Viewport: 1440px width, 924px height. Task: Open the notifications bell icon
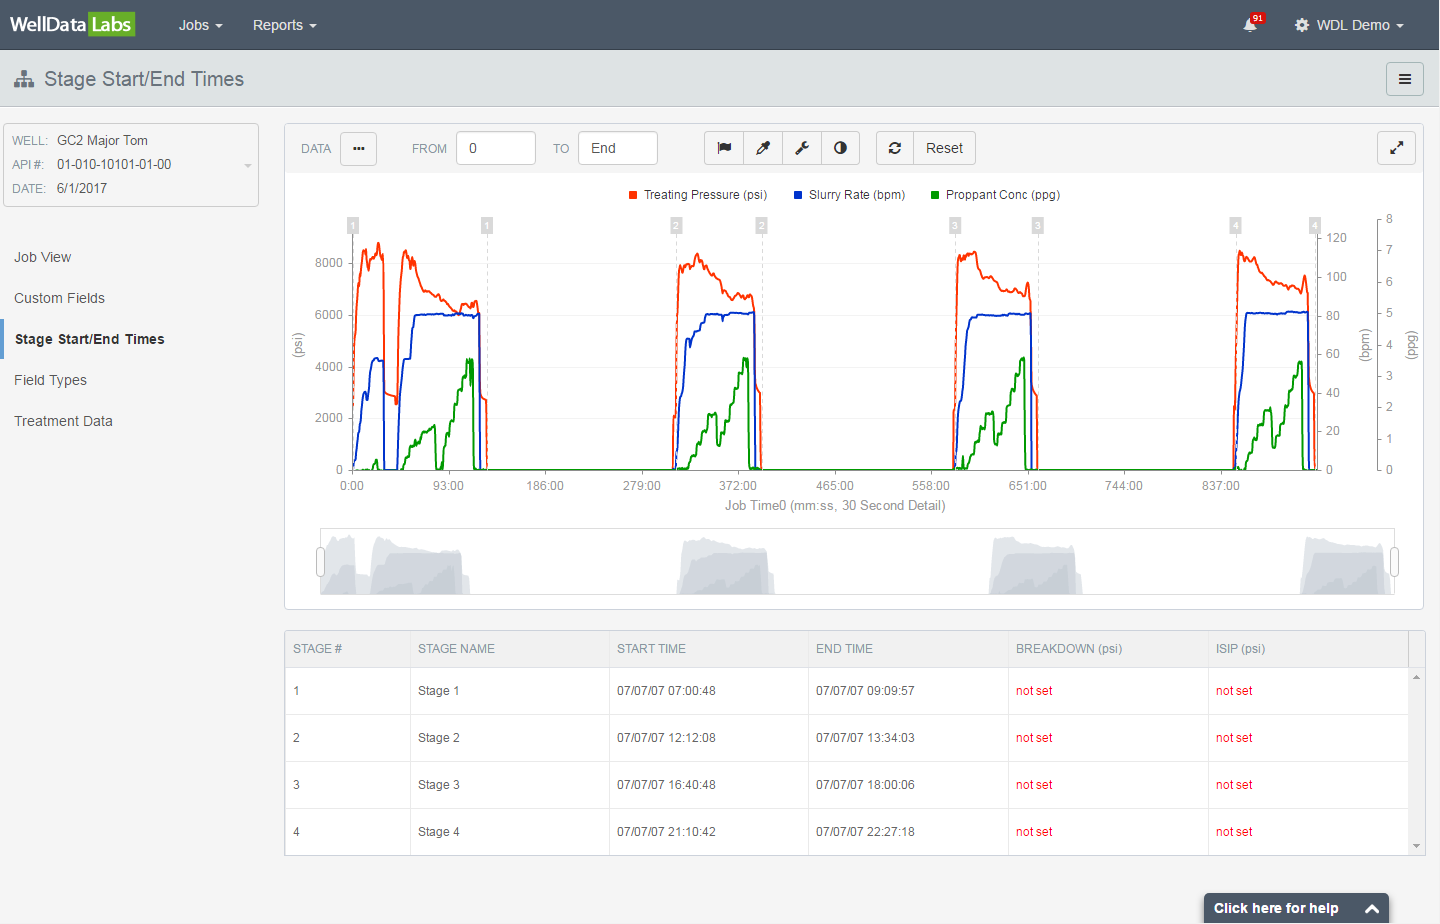click(x=1250, y=25)
